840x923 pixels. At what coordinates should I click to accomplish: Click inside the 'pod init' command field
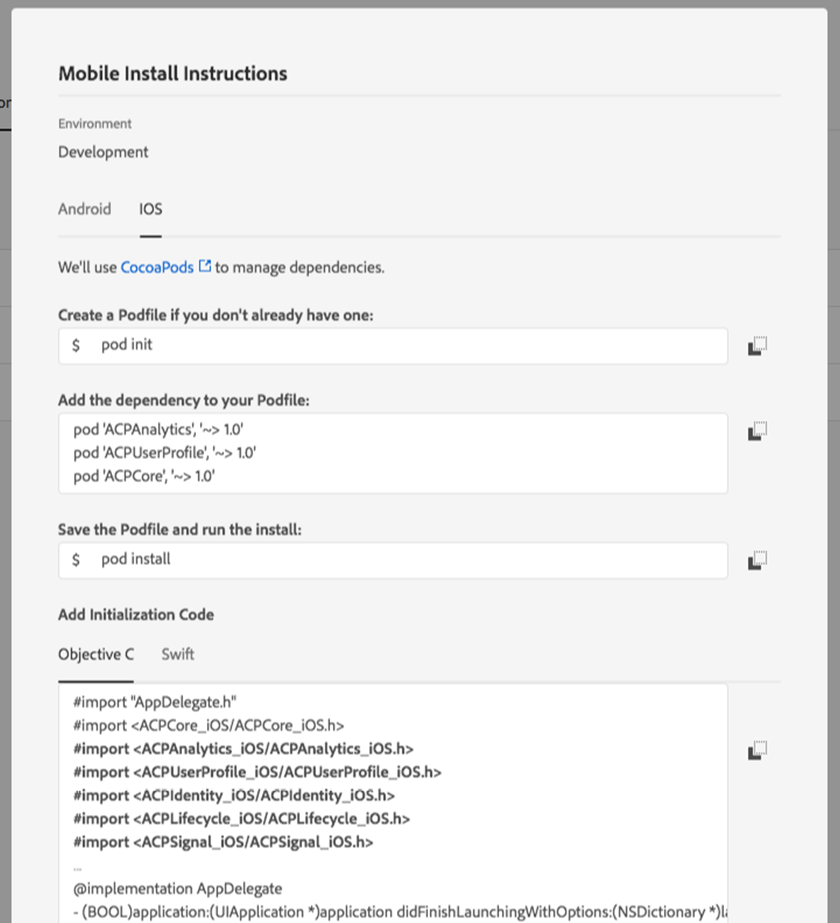click(x=400, y=345)
